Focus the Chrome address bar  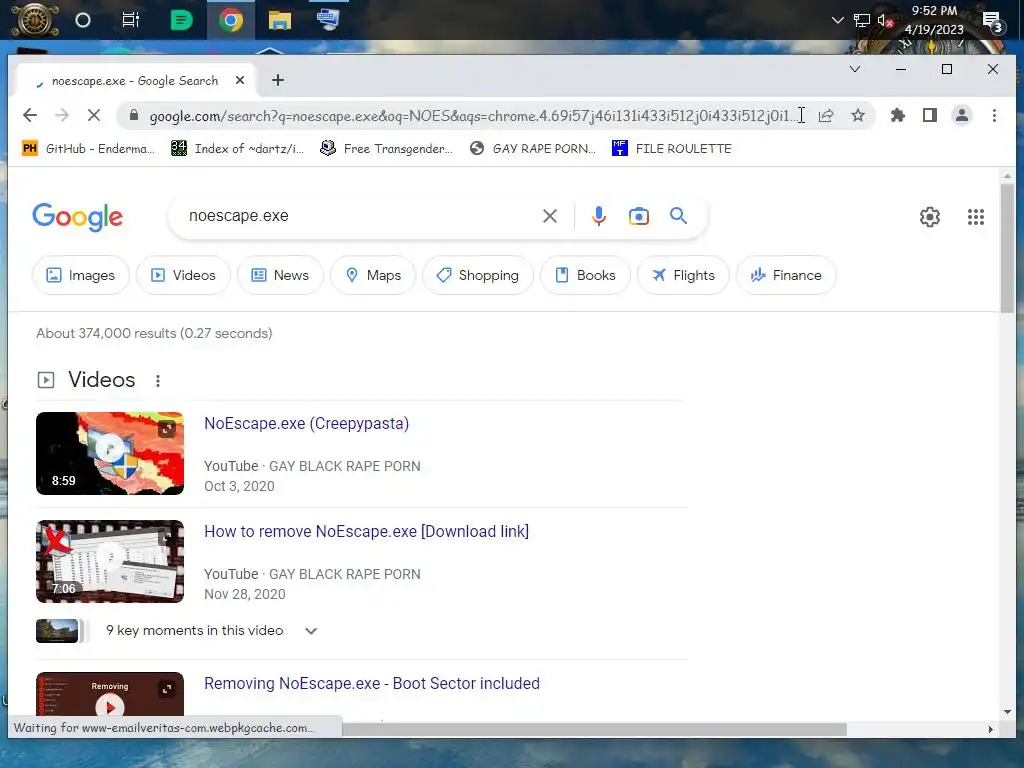pos(470,116)
